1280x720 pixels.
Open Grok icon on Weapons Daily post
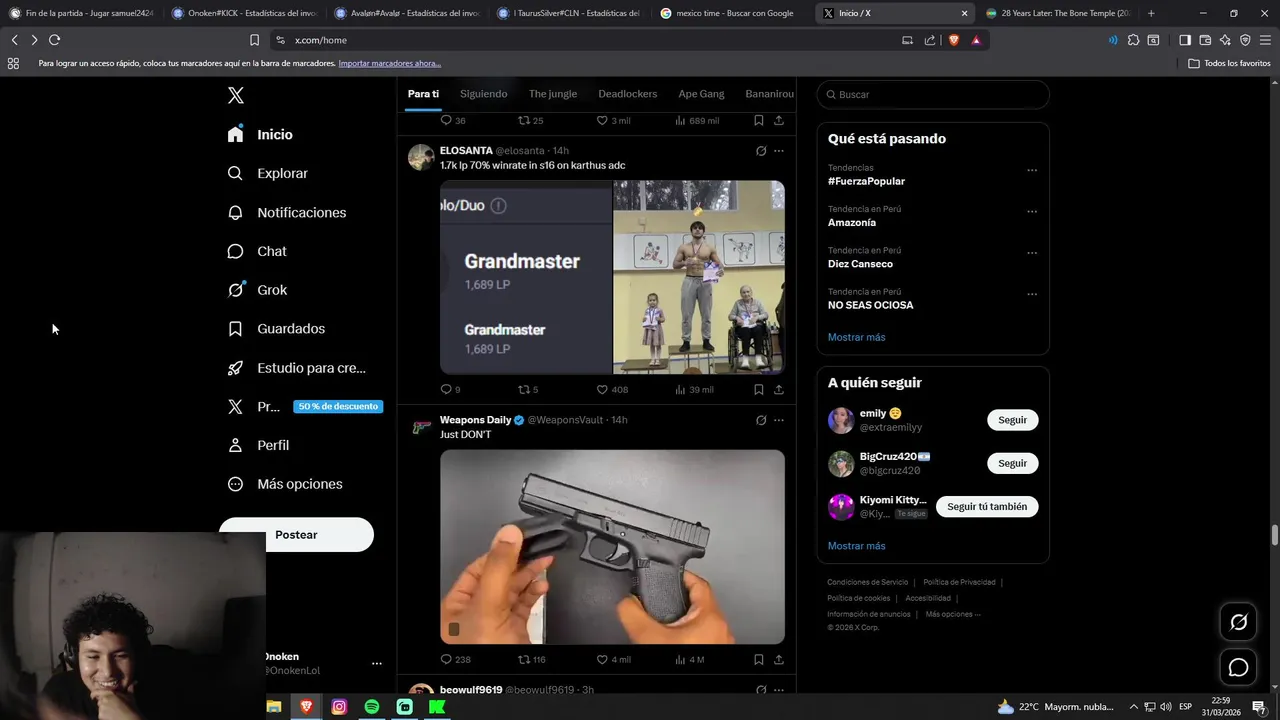pyautogui.click(x=761, y=420)
